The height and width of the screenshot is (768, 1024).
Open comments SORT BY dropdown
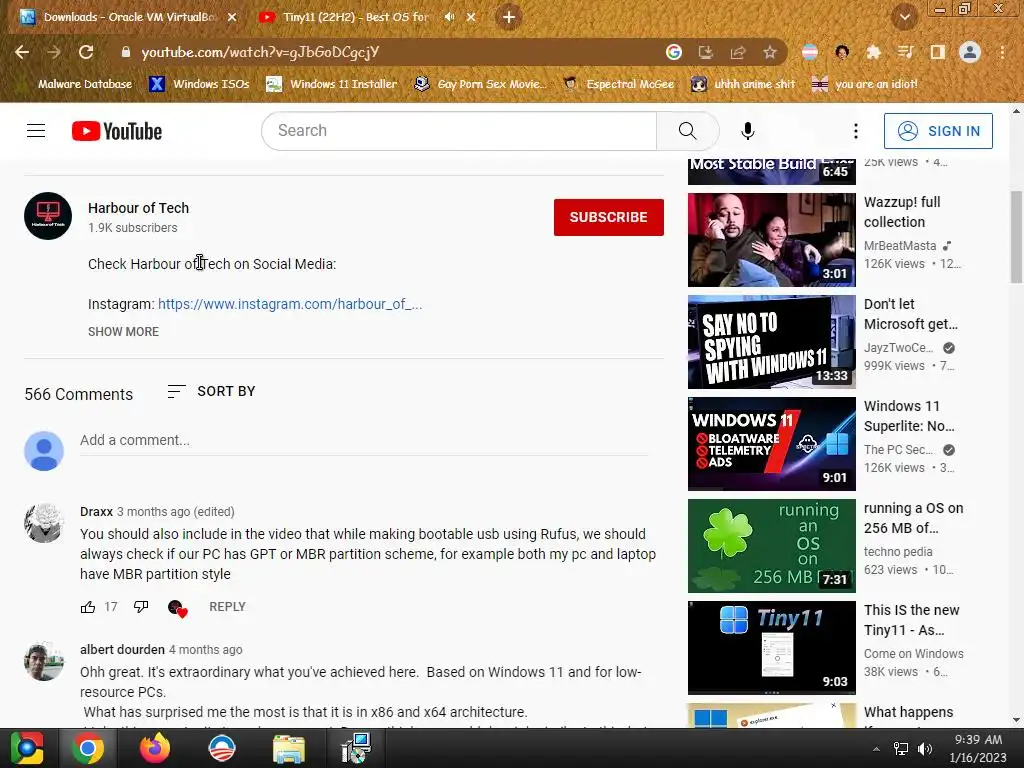211,391
